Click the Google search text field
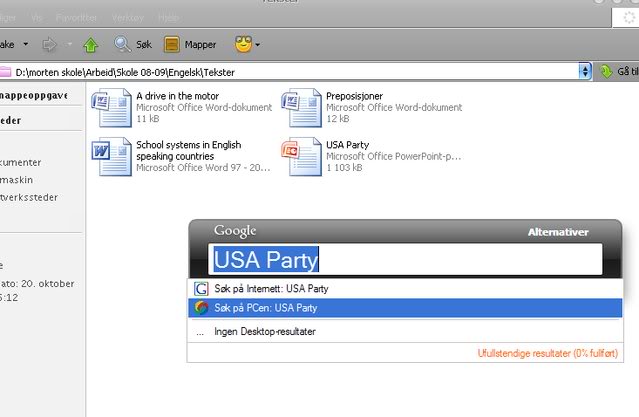639x417 pixels. [x=405, y=259]
